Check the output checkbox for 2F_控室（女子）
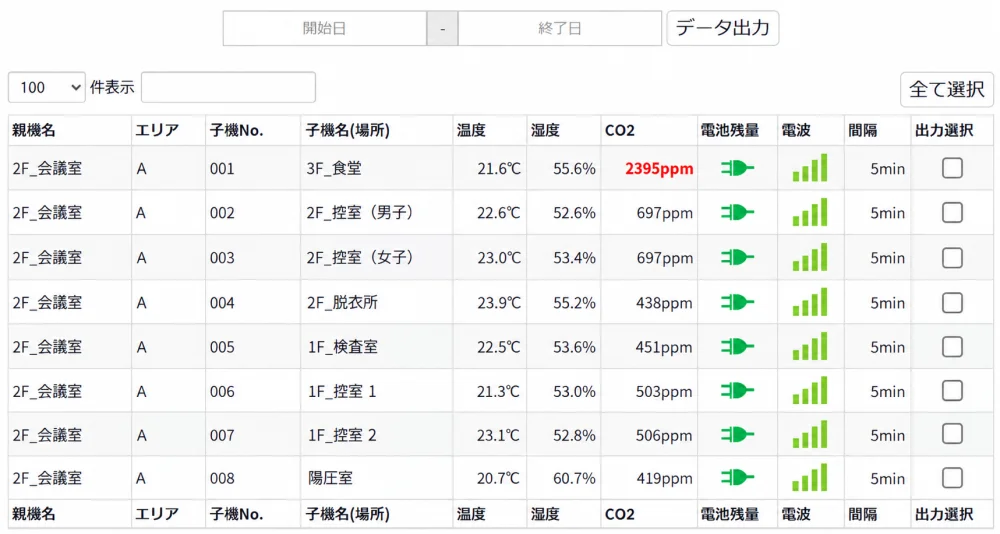Screen dimensions: 1000x534 (x=952, y=258)
